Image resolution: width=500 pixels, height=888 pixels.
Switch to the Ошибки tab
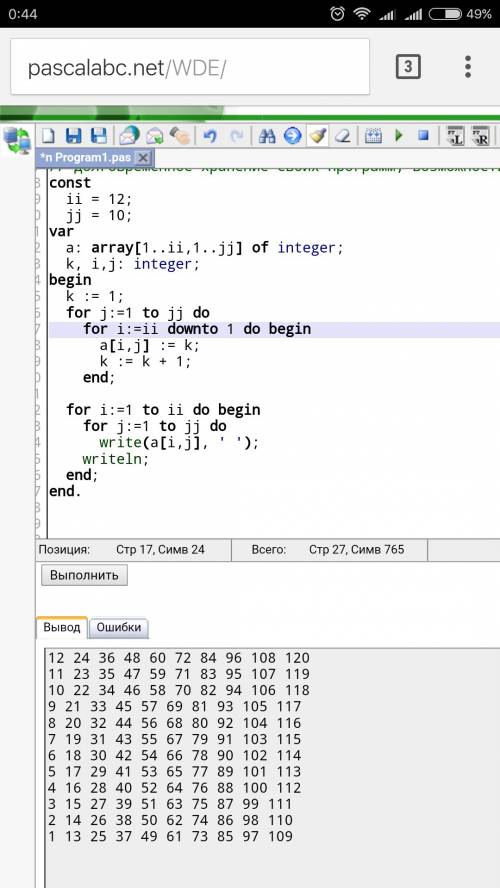[118, 627]
